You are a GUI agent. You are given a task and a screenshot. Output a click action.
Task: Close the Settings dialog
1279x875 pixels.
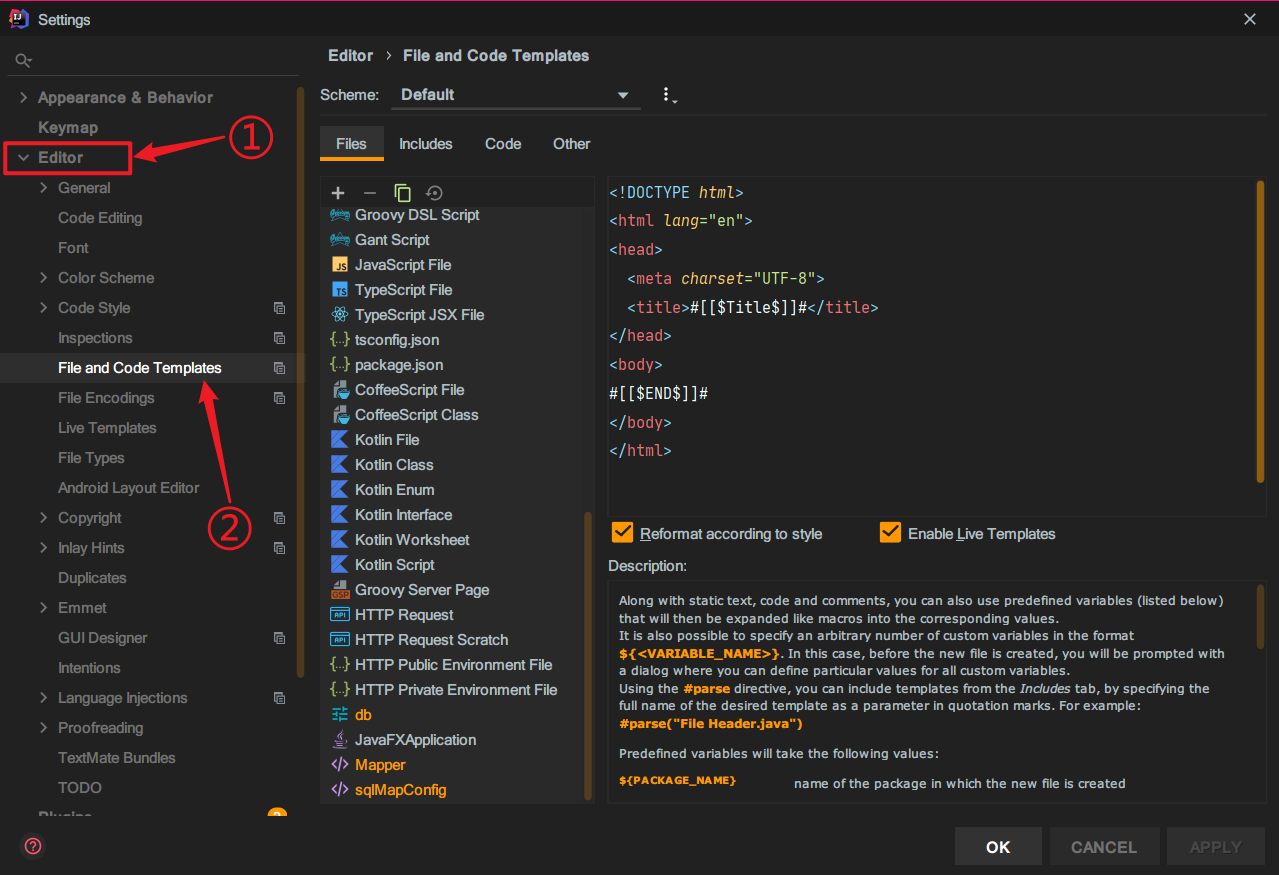point(1250,19)
